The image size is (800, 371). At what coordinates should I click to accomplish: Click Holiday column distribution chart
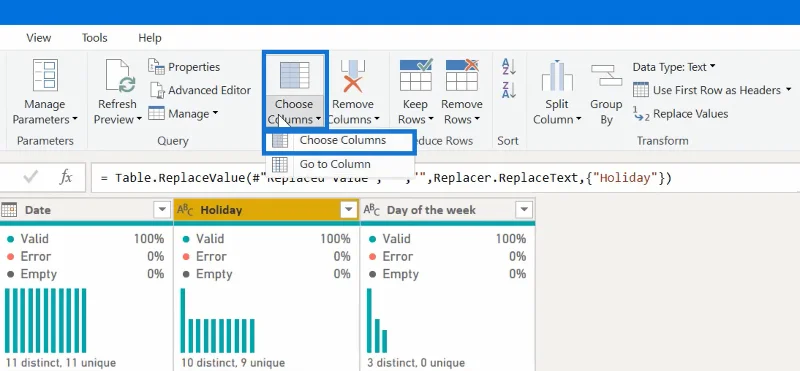[x=217, y=320]
